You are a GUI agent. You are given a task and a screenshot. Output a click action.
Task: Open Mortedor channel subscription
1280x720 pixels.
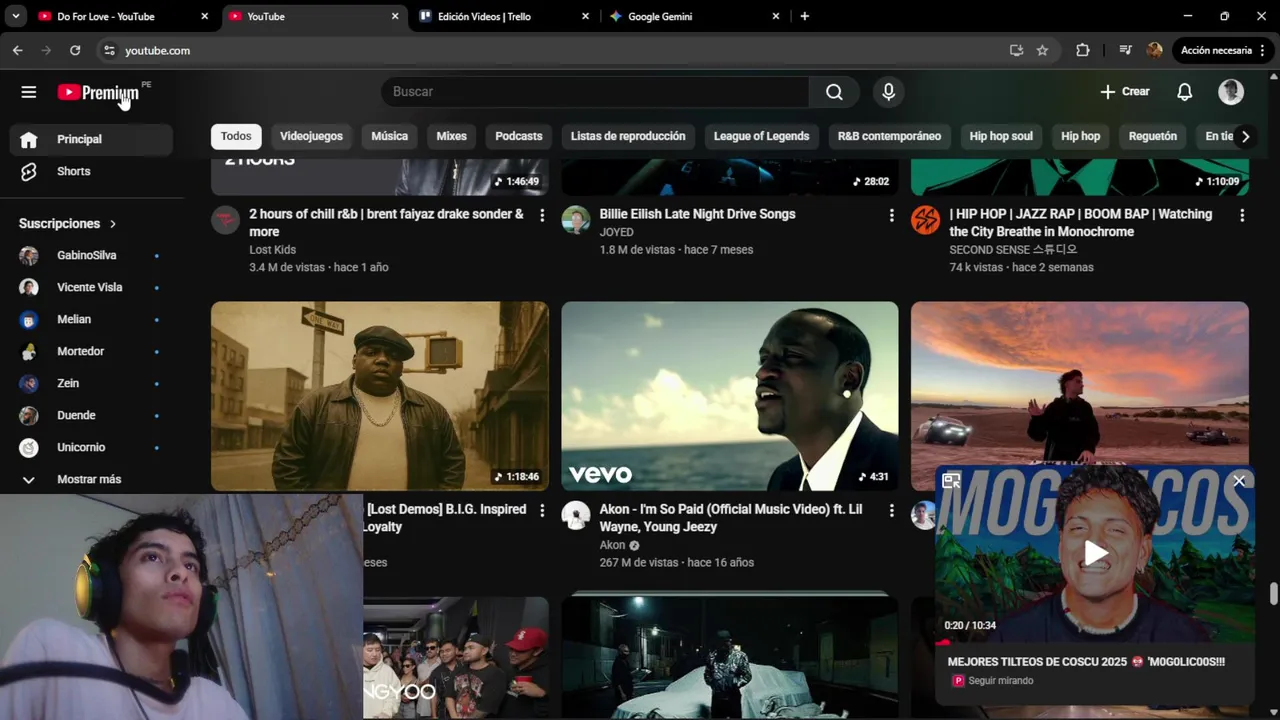[91, 351]
